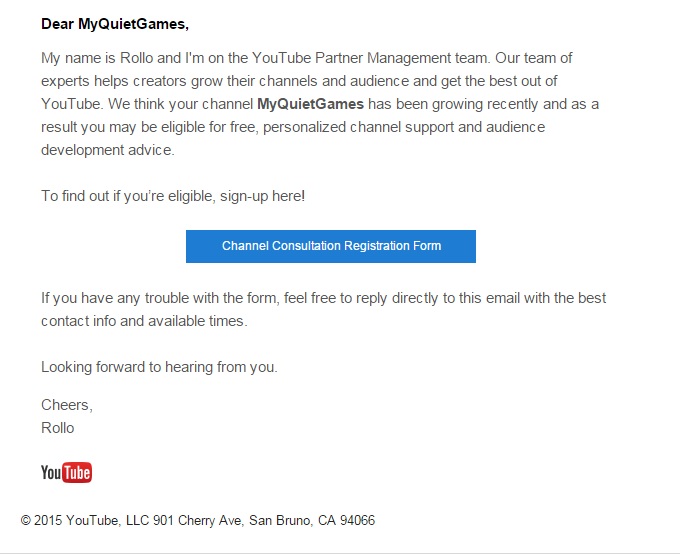The width and height of the screenshot is (680, 554).
Task: Click the line 'To find out if you're eligible, sign-up here!'
Action: [x=173, y=196]
